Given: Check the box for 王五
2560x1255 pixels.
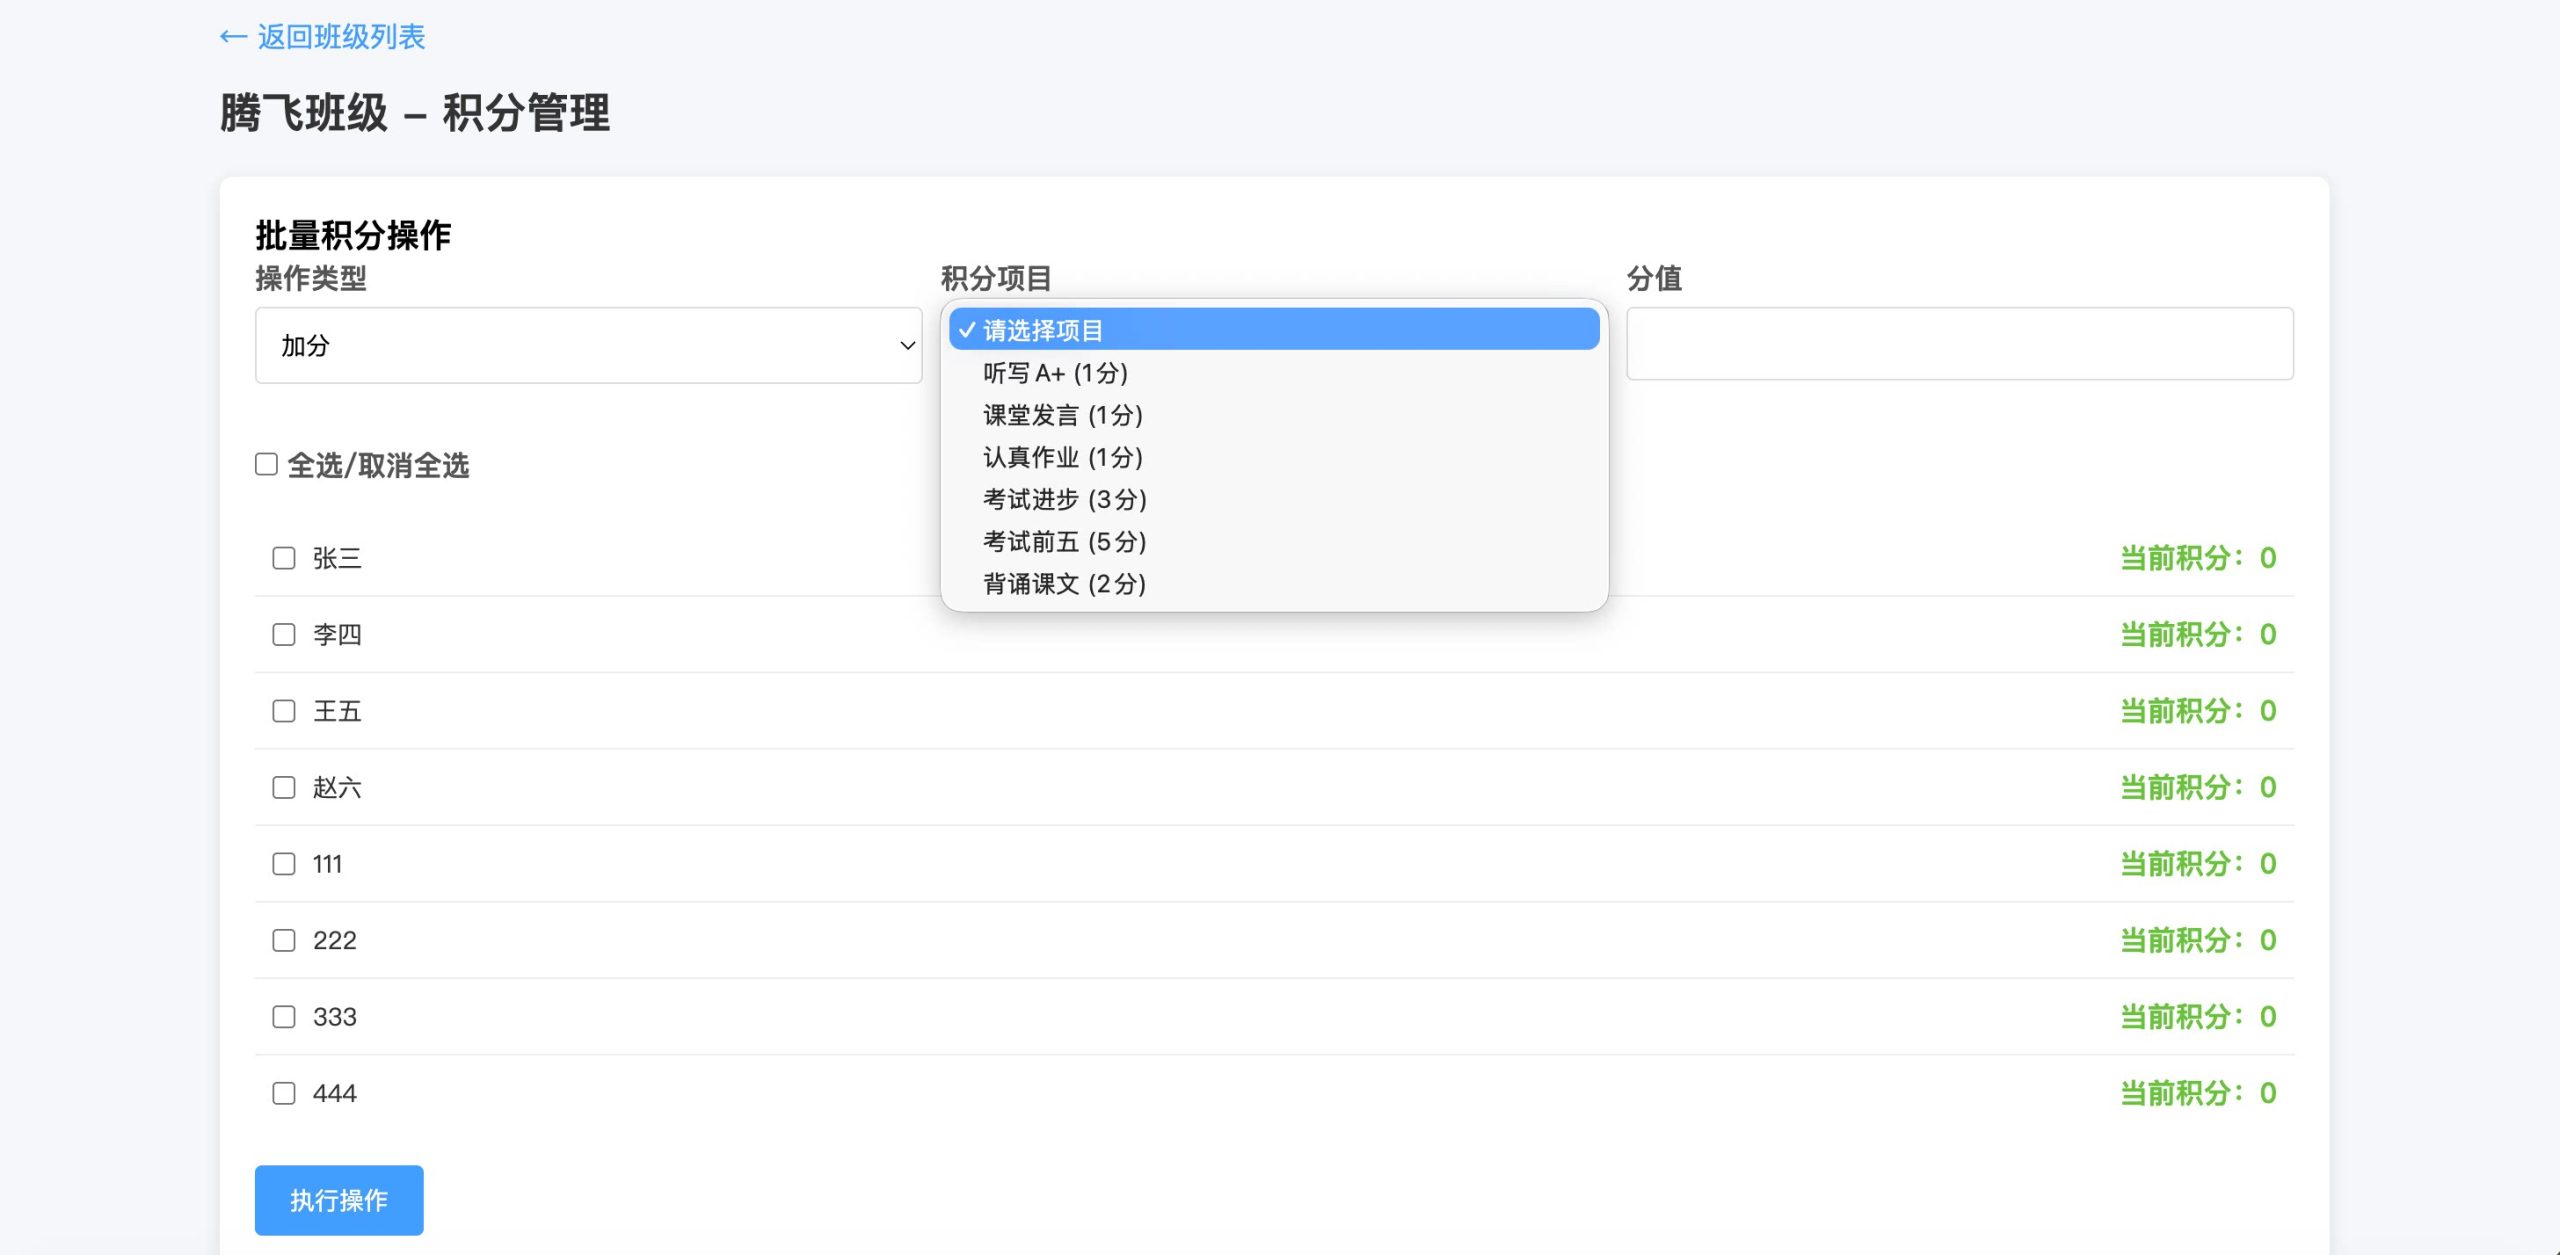Looking at the screenshot, I should pos(284,711).
